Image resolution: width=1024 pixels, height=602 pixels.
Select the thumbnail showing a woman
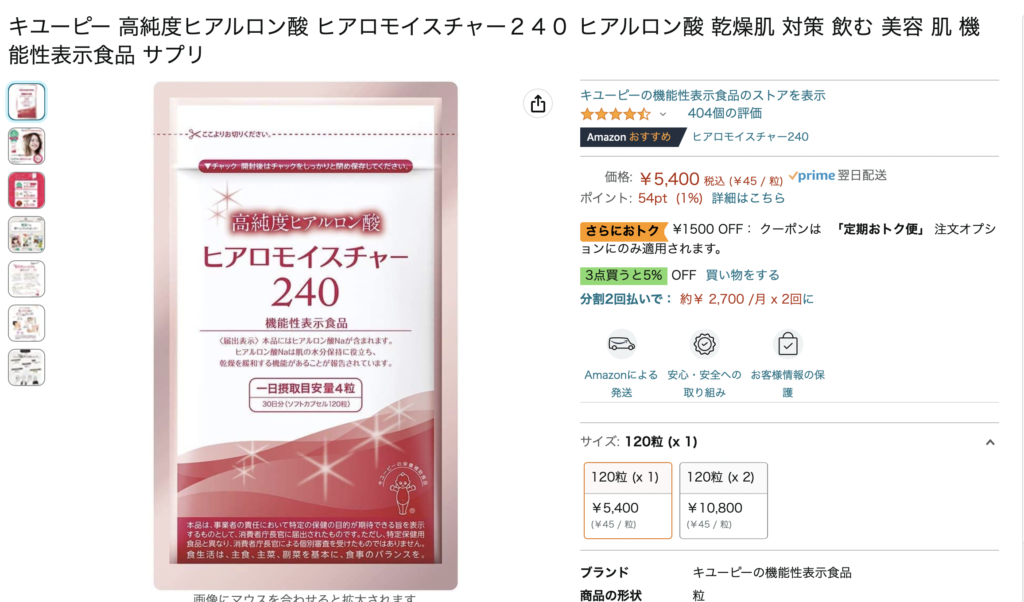[27, 146]
